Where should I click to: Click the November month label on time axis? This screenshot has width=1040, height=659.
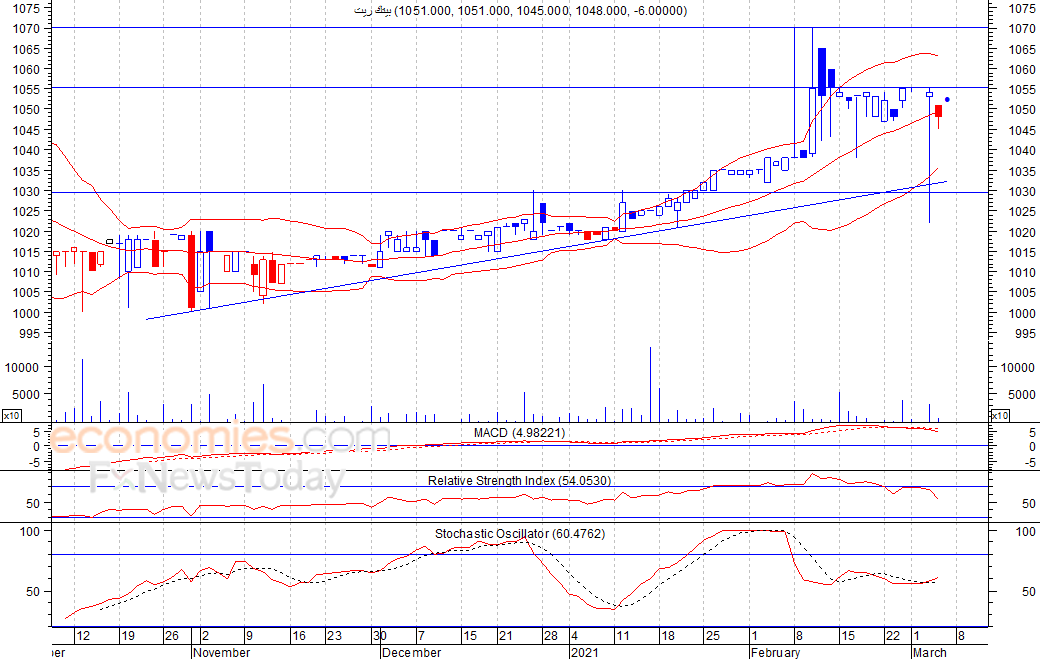(222, 652)
